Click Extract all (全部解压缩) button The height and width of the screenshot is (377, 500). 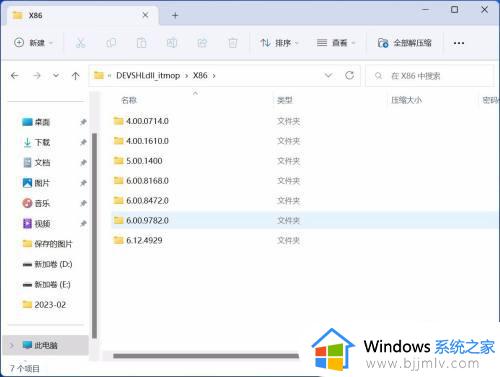click(x=404, y=43)
